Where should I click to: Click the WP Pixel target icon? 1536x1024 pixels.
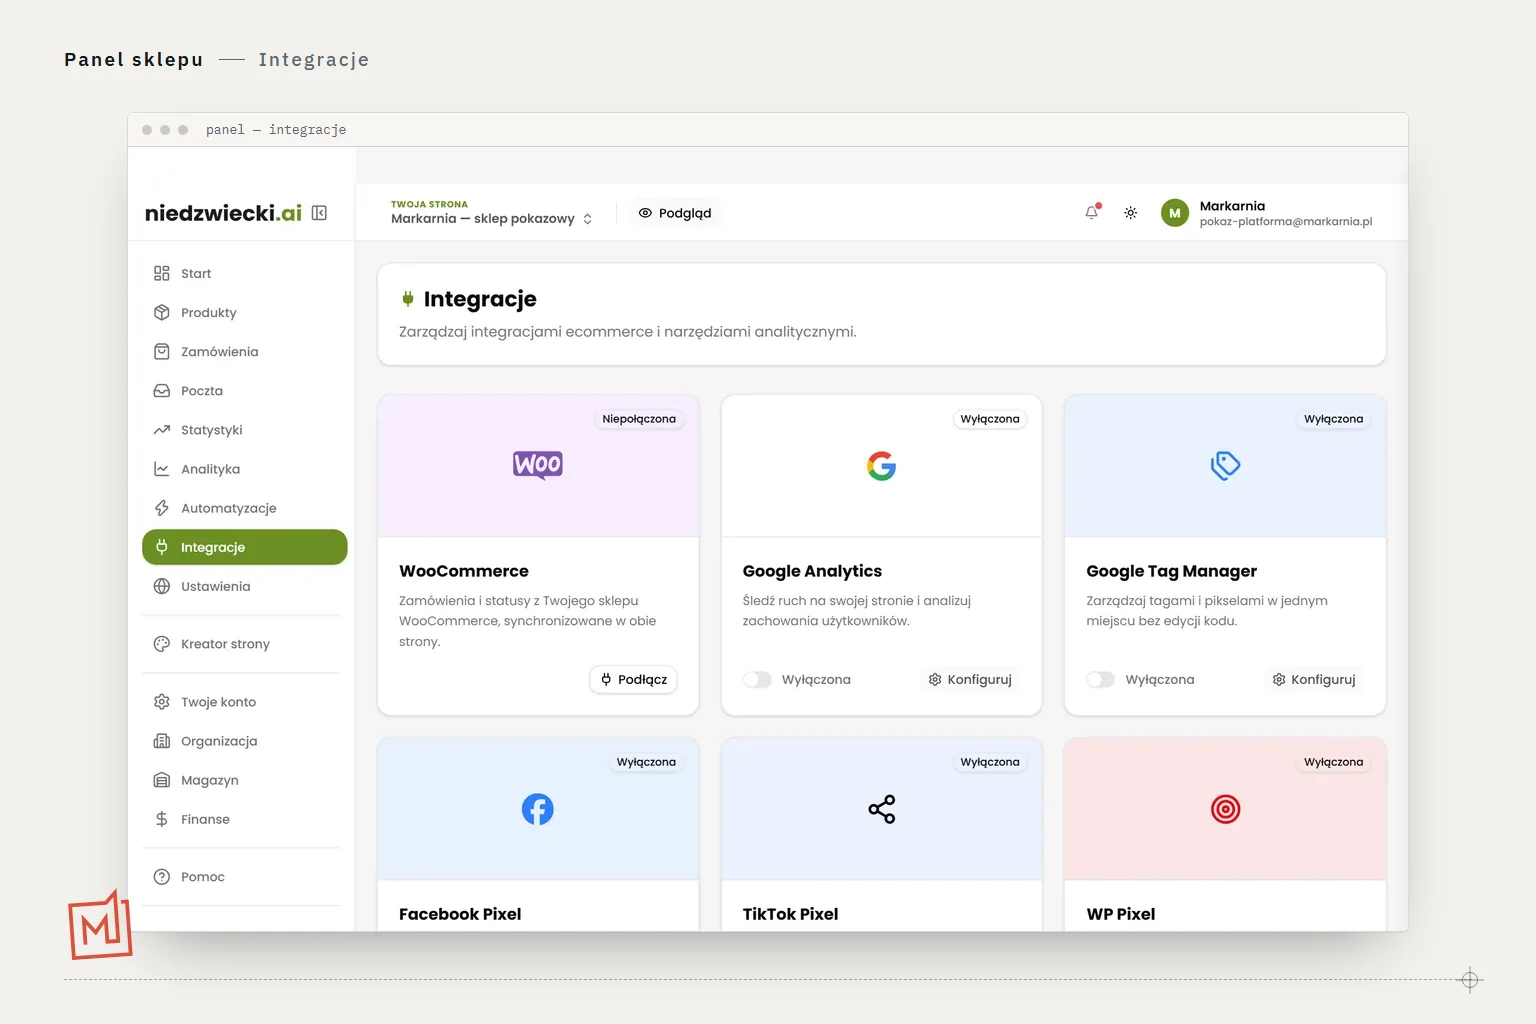click(x=1225, y=809)
